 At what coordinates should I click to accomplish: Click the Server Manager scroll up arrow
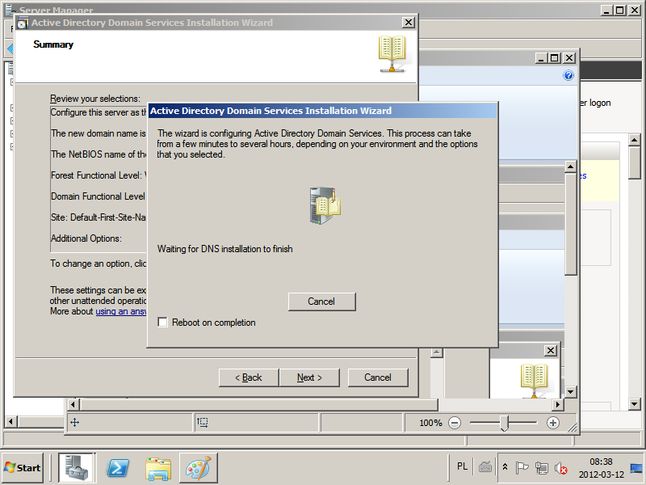[x=634, y=141]
